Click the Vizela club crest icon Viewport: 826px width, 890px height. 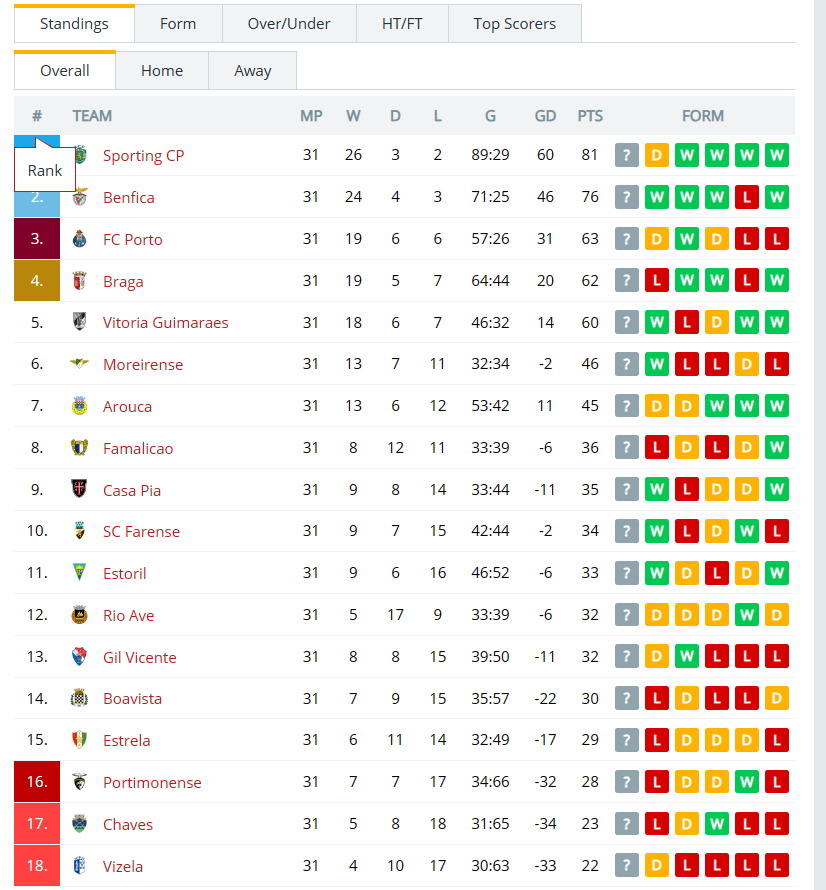coord(79,866)
